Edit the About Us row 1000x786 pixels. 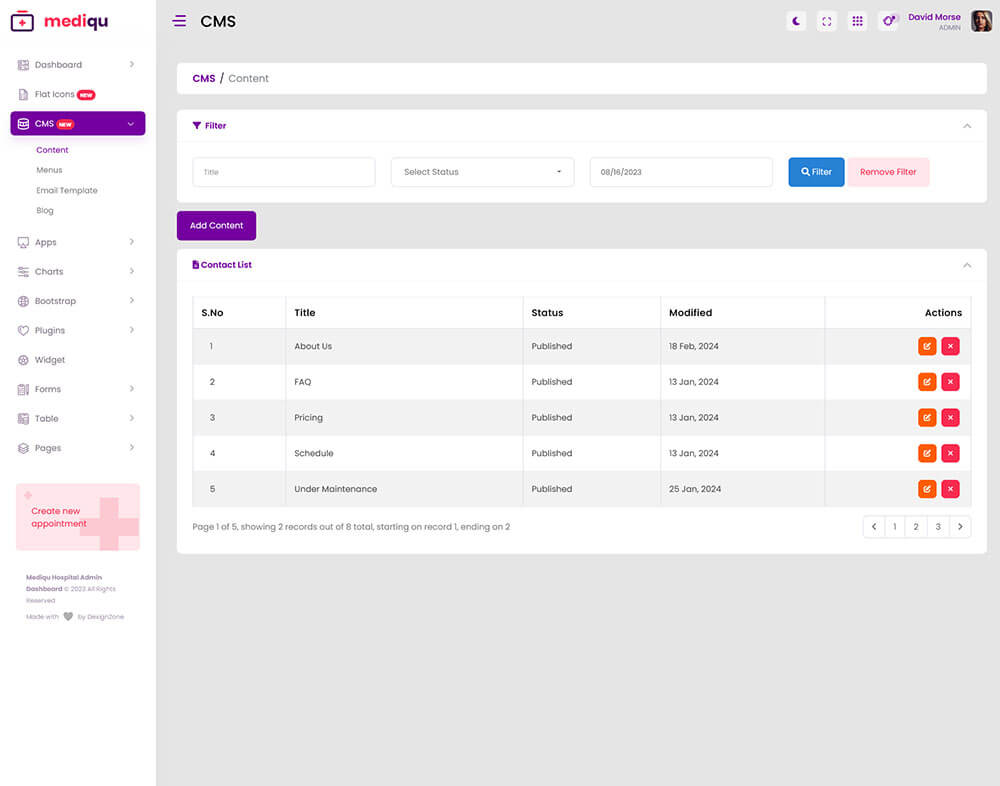[927, 346]
